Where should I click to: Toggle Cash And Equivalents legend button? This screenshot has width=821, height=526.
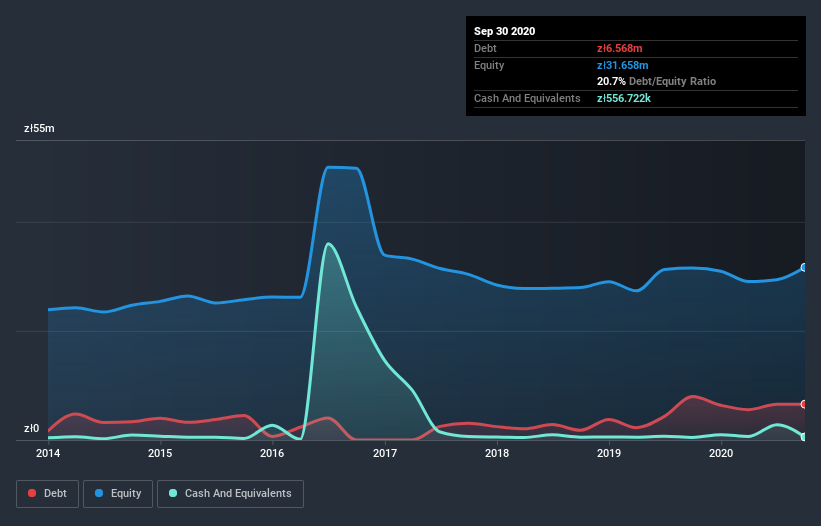tap(230, 494)
